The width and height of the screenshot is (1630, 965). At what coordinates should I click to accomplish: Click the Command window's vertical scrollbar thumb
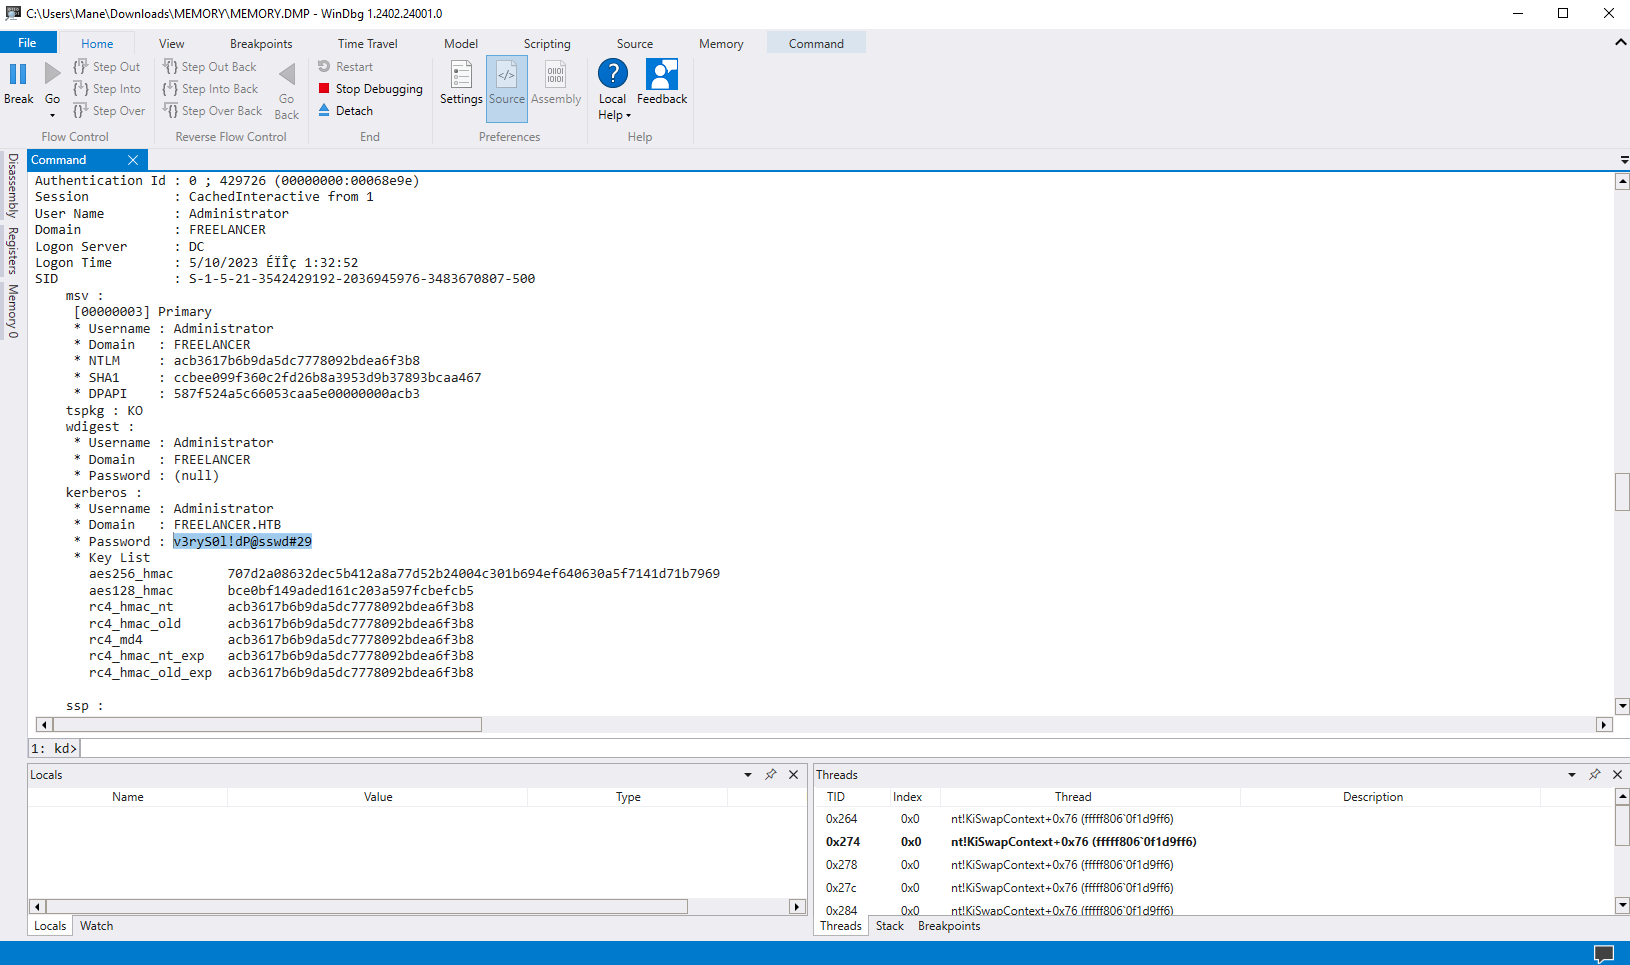tap(1622, 492)
